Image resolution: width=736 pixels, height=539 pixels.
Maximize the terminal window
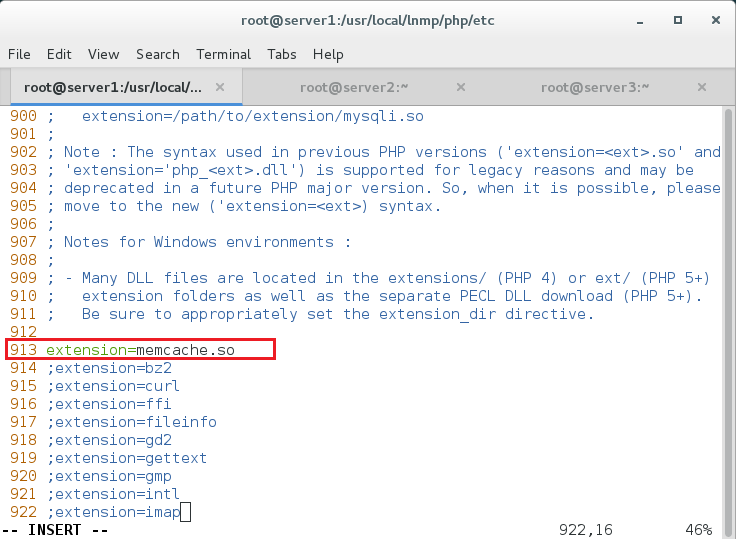[677, 20]
